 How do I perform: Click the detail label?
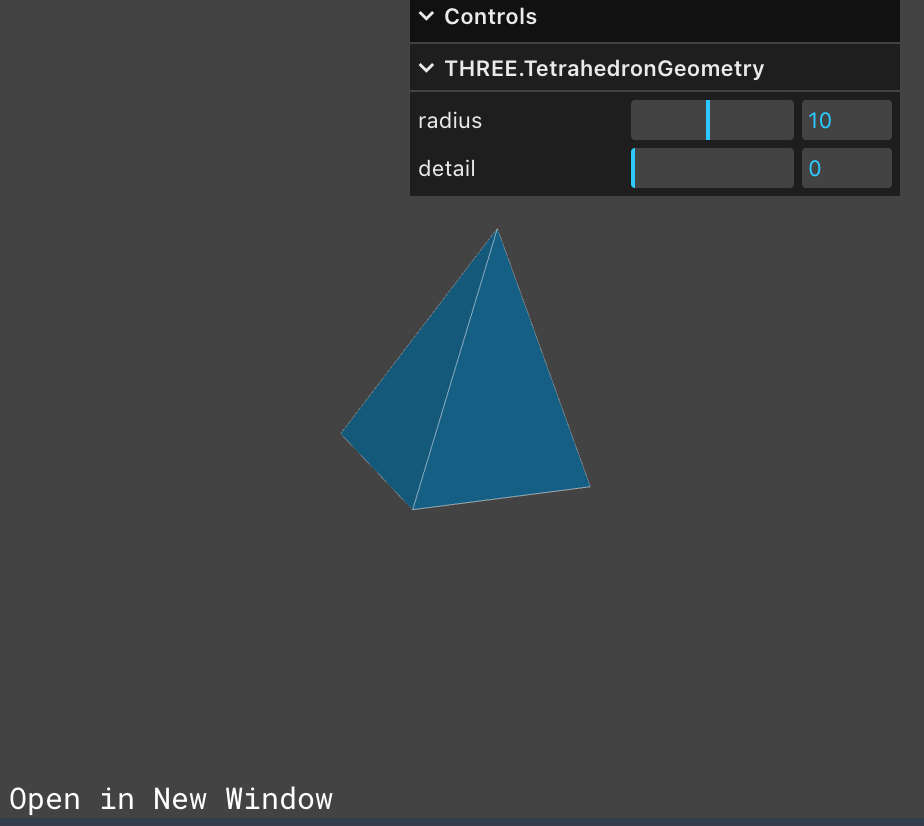pyautogui.click(x=447, y=169)
